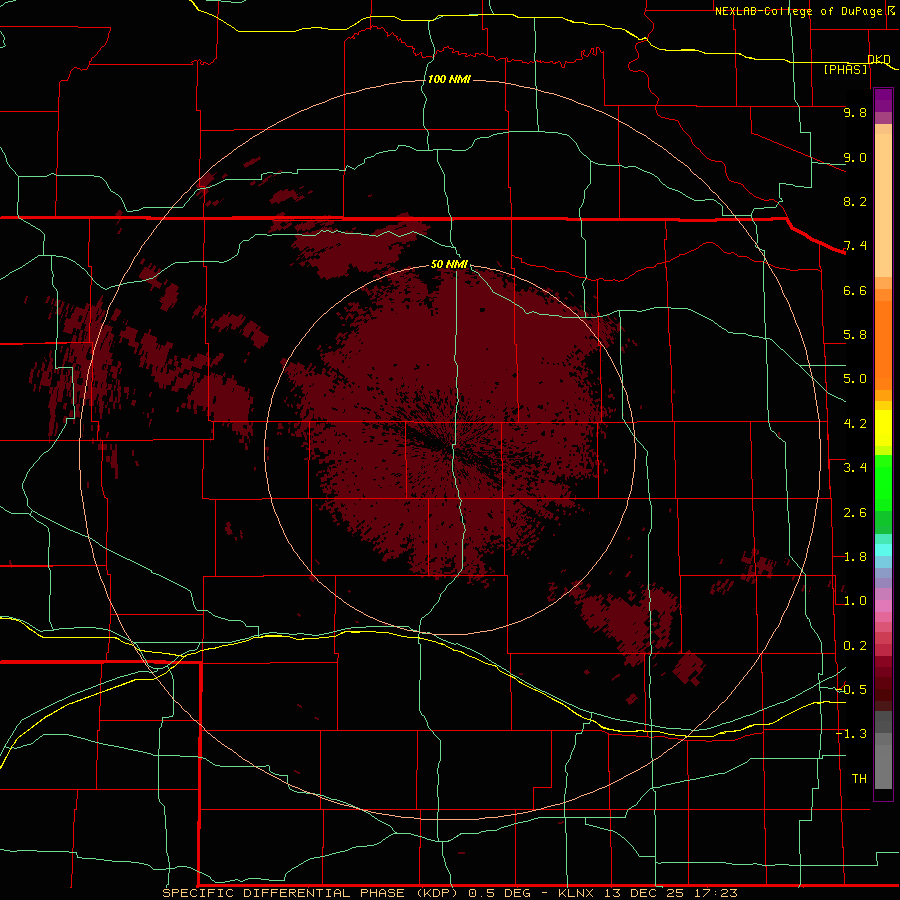This screenshot has height=900, width=900.
Task: Click the NEXLAB-College of DuPage credit text
Action: (798, 11)
